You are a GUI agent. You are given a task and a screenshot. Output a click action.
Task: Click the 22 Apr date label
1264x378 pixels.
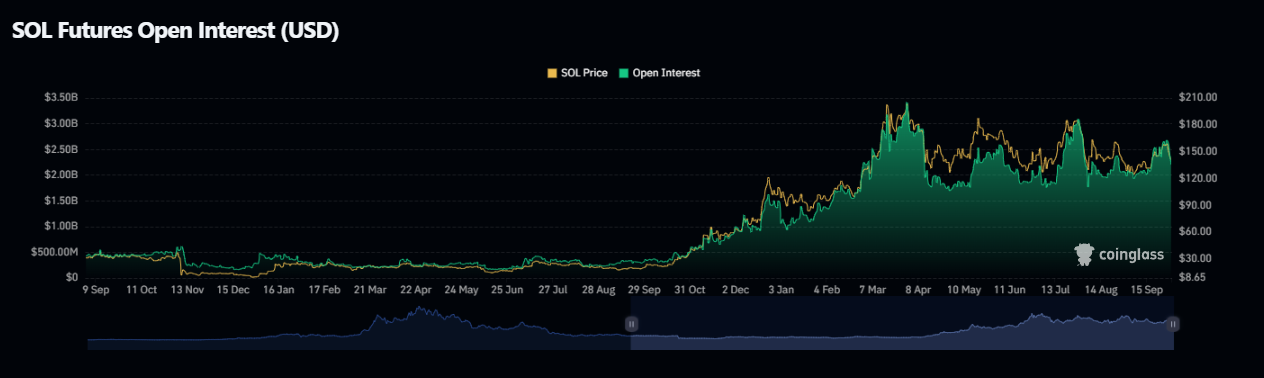tap(416, 290)
